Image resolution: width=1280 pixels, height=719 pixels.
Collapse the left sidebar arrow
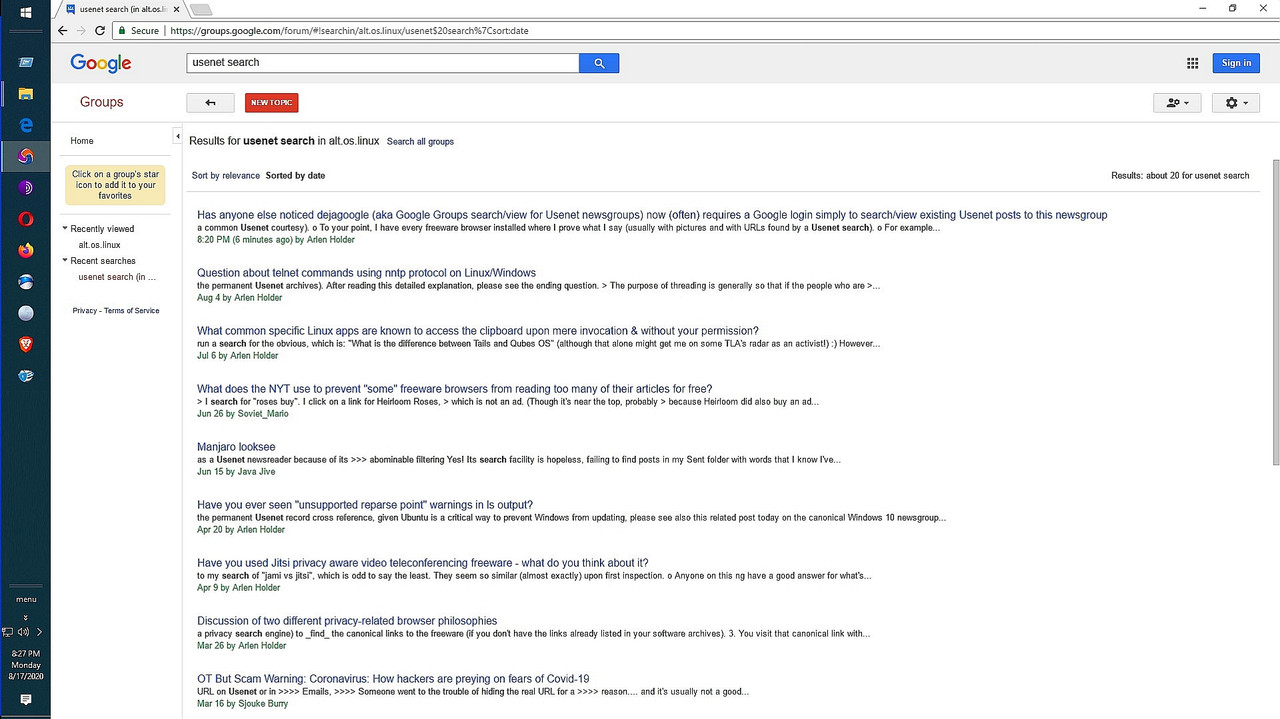(x=178, y=136)
